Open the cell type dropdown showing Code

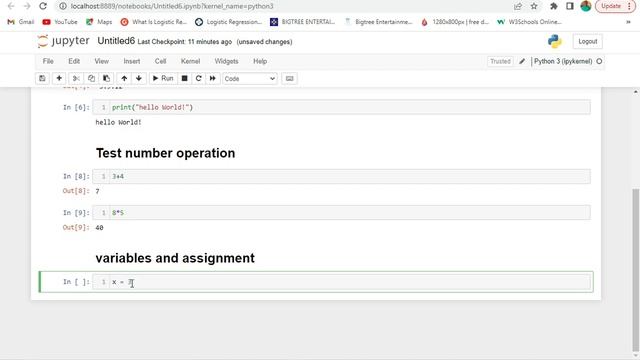pyautogui.click(x=250, y=78)
